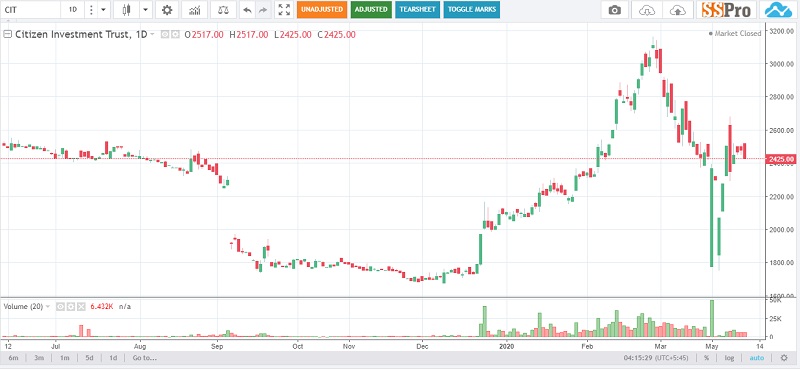Click the Go to... date link

144,358
